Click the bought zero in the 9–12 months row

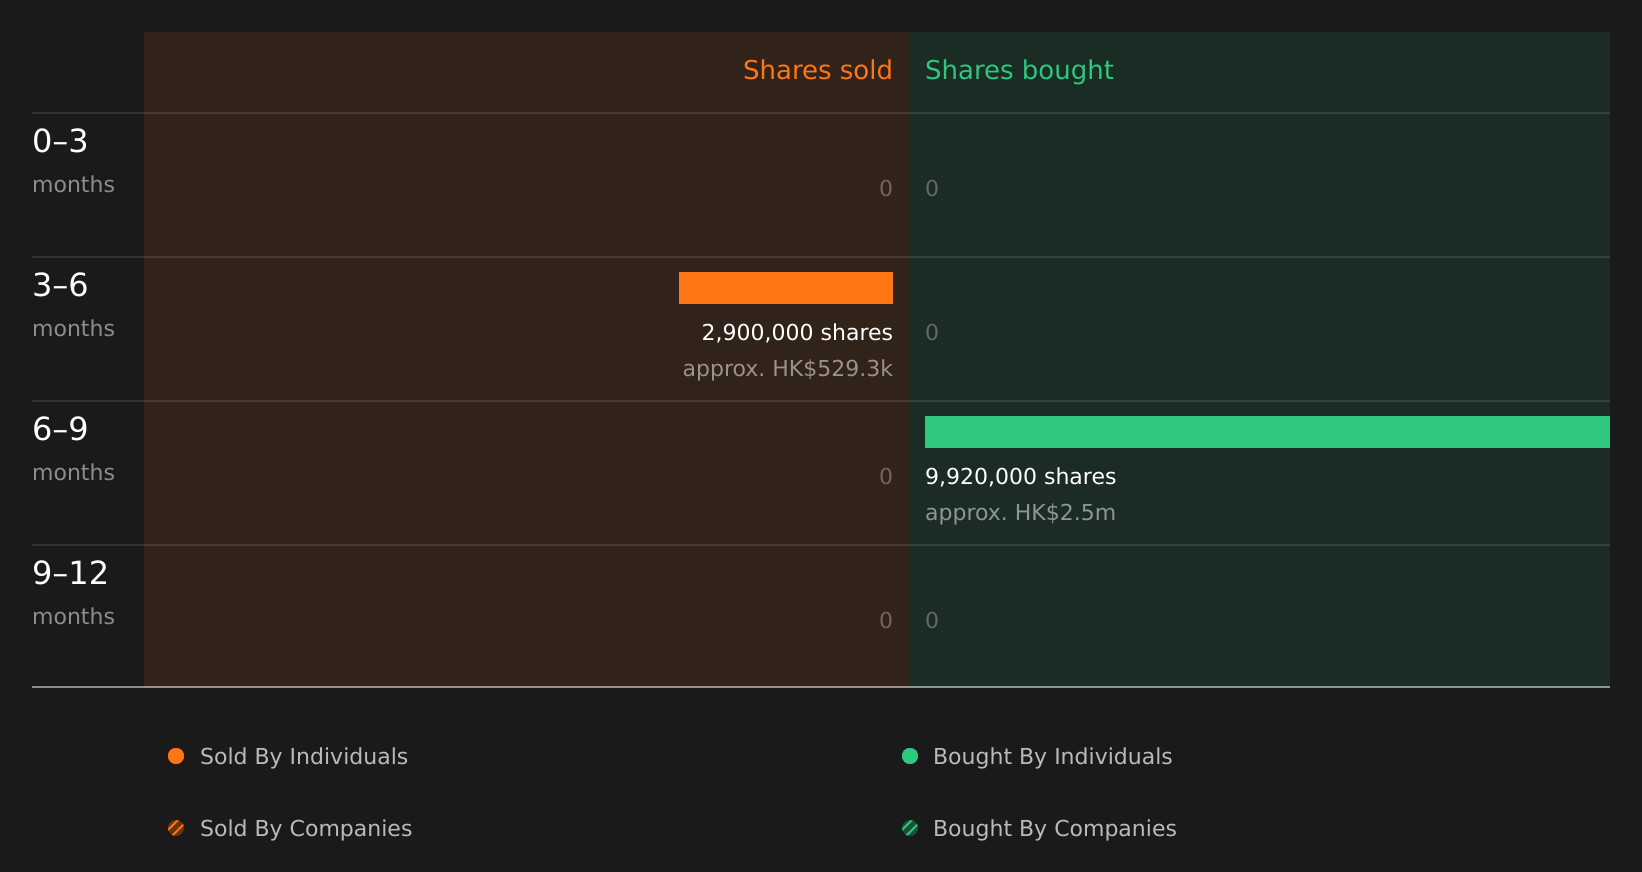(x=932, y=620)
